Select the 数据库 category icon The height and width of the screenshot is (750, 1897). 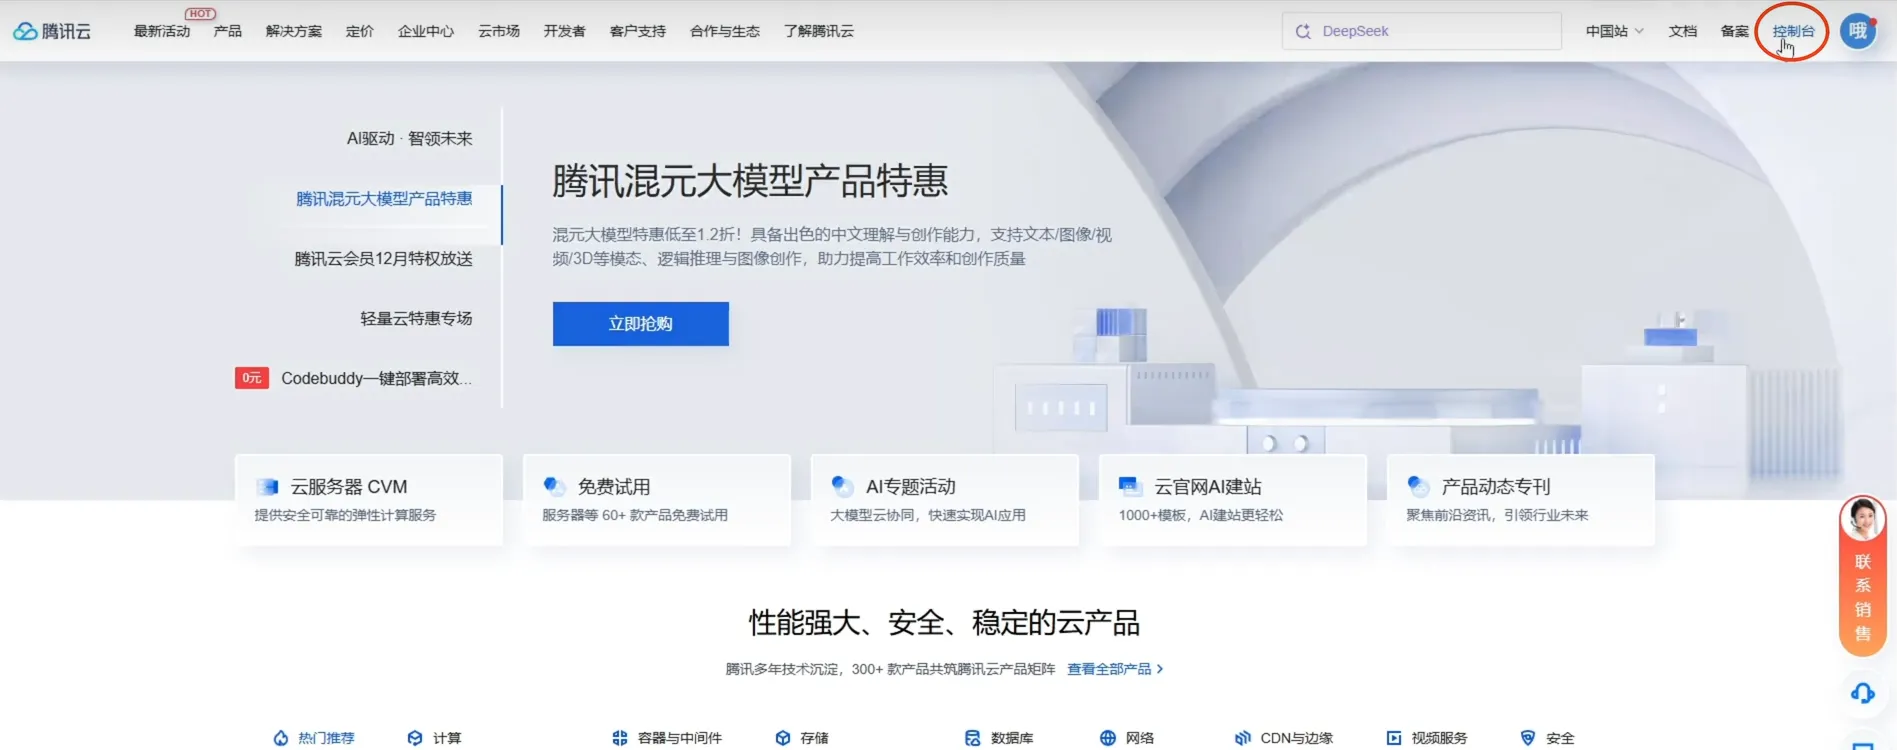click(x=972, y=738)
